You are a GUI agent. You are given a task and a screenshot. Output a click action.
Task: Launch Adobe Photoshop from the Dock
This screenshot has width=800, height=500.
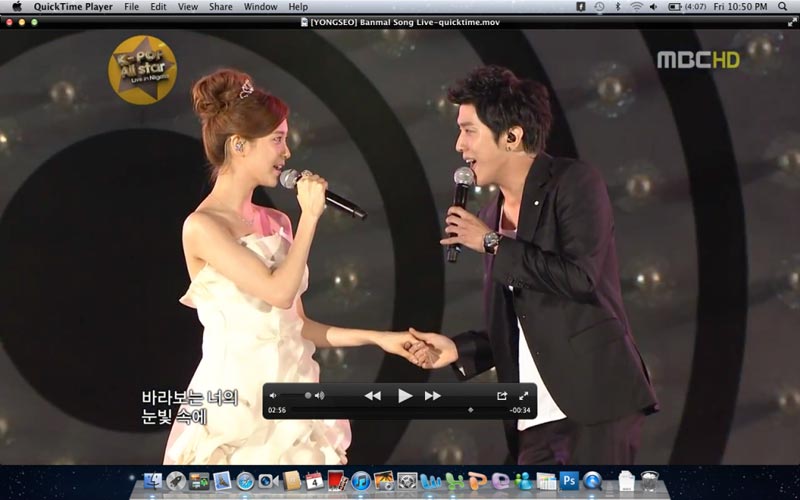[x=569, y=481]
